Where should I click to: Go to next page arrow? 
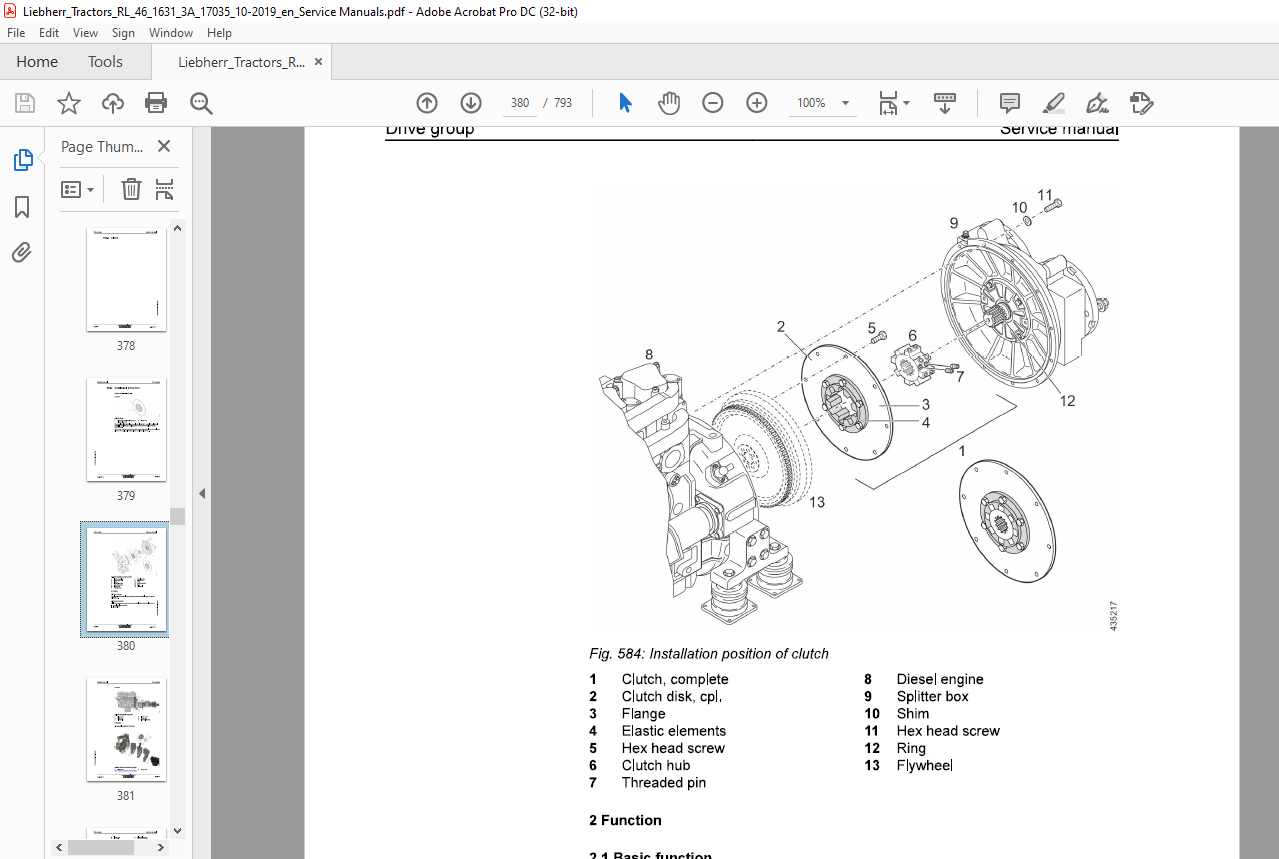click(471, 103)
